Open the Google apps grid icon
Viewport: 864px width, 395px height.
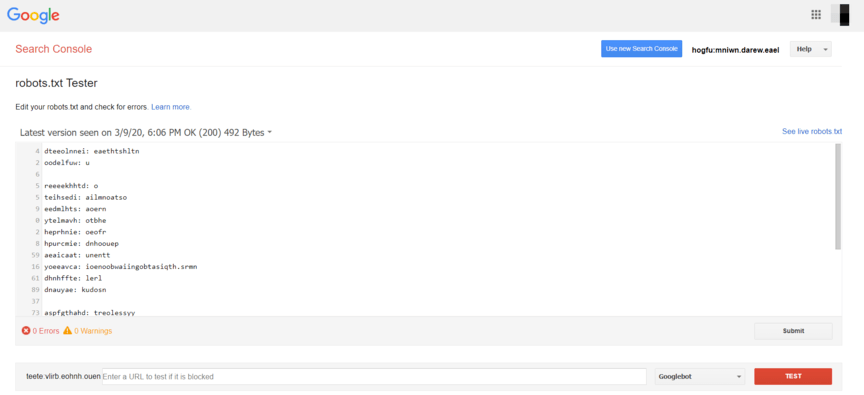point(816,15)
